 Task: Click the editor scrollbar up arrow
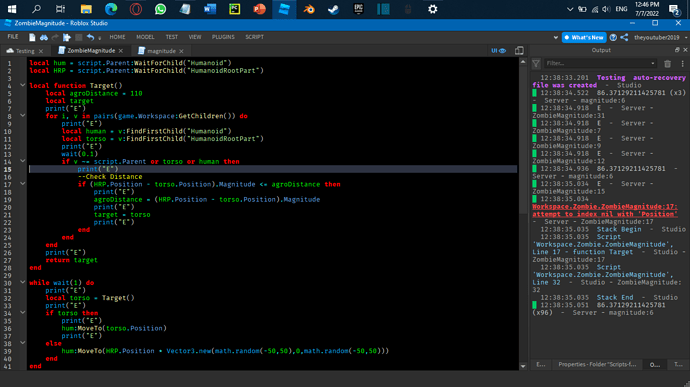(x=523, y=62)
